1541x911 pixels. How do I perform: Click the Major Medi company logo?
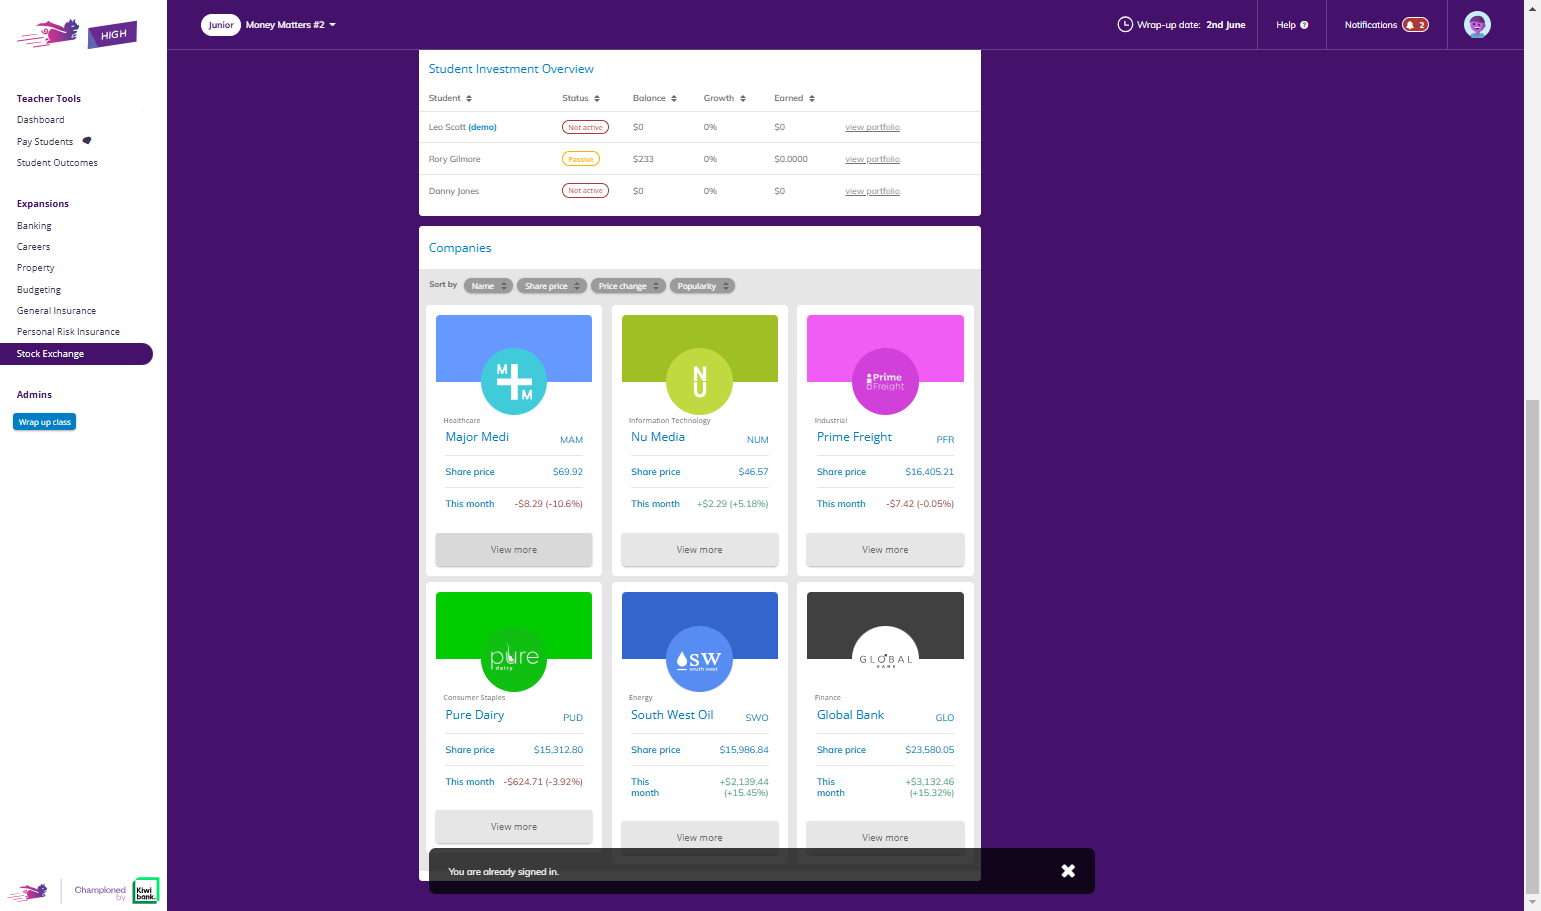click(x=514, y=381)
